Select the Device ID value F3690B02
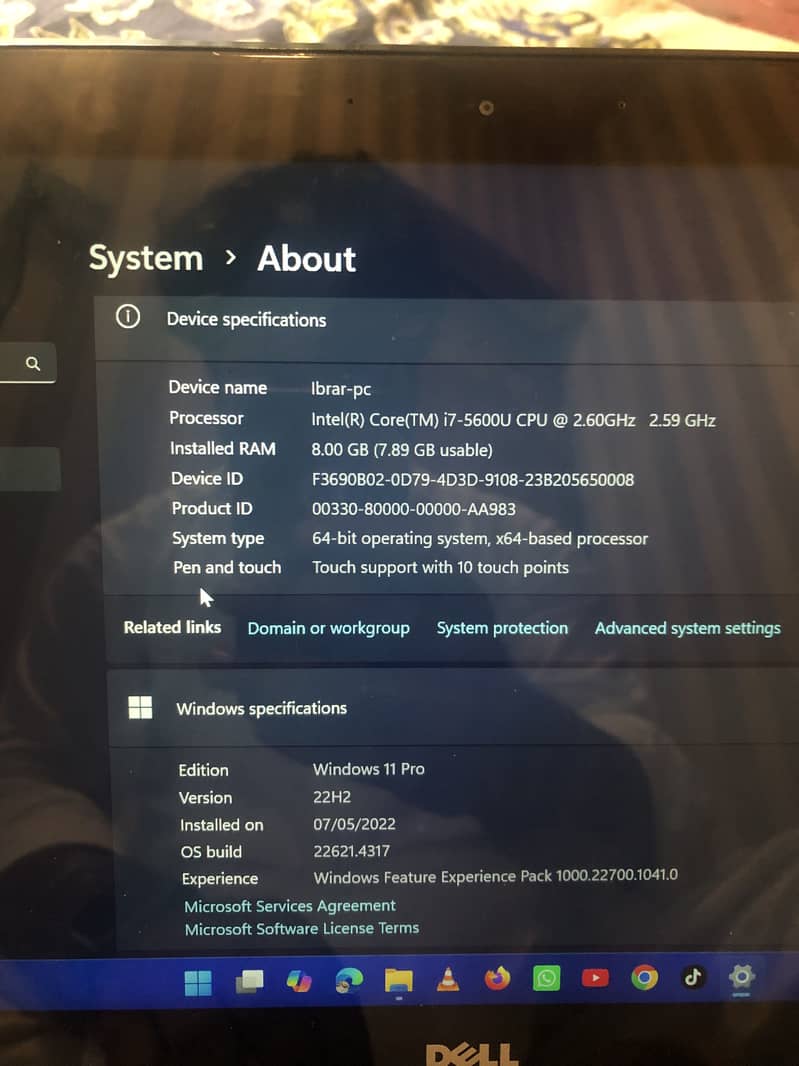This screenshot has width=799, height=1066. pyautogui.click(x=473, y=480)
